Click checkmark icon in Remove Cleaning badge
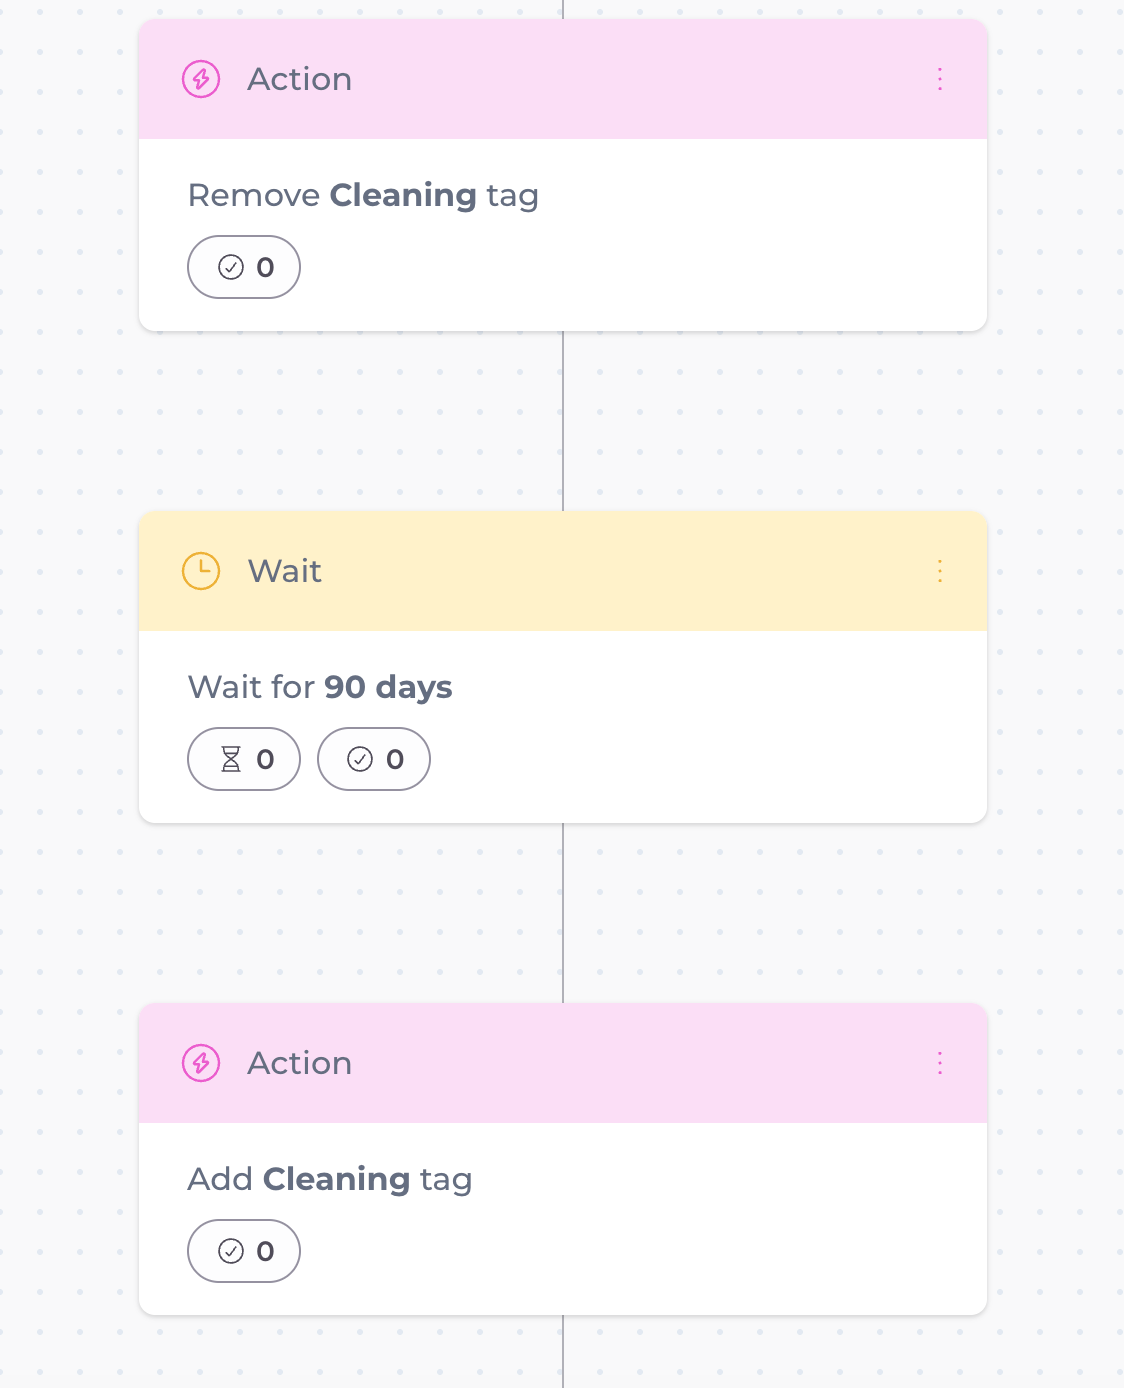The image size is (1124, 1388). pyautogui.click(x=231, y=267)
